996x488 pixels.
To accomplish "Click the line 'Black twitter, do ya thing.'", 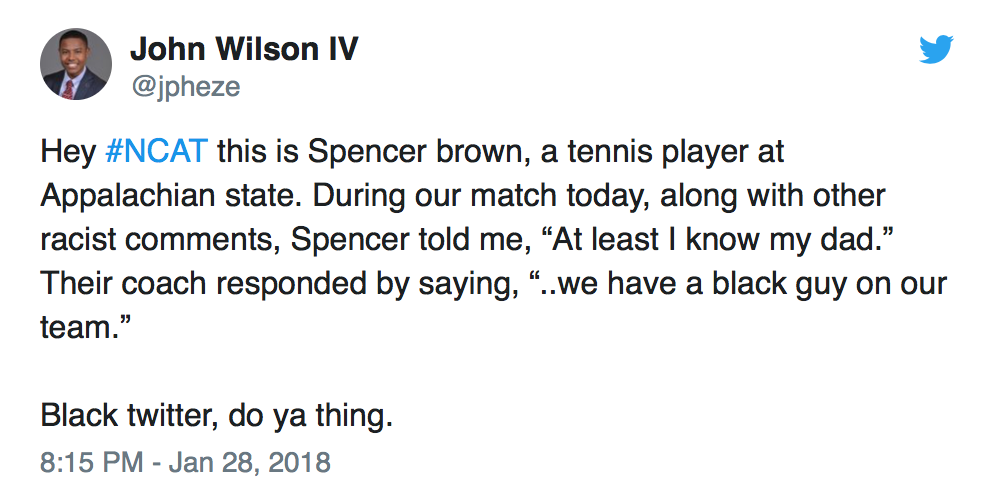I will click(217, 416).
